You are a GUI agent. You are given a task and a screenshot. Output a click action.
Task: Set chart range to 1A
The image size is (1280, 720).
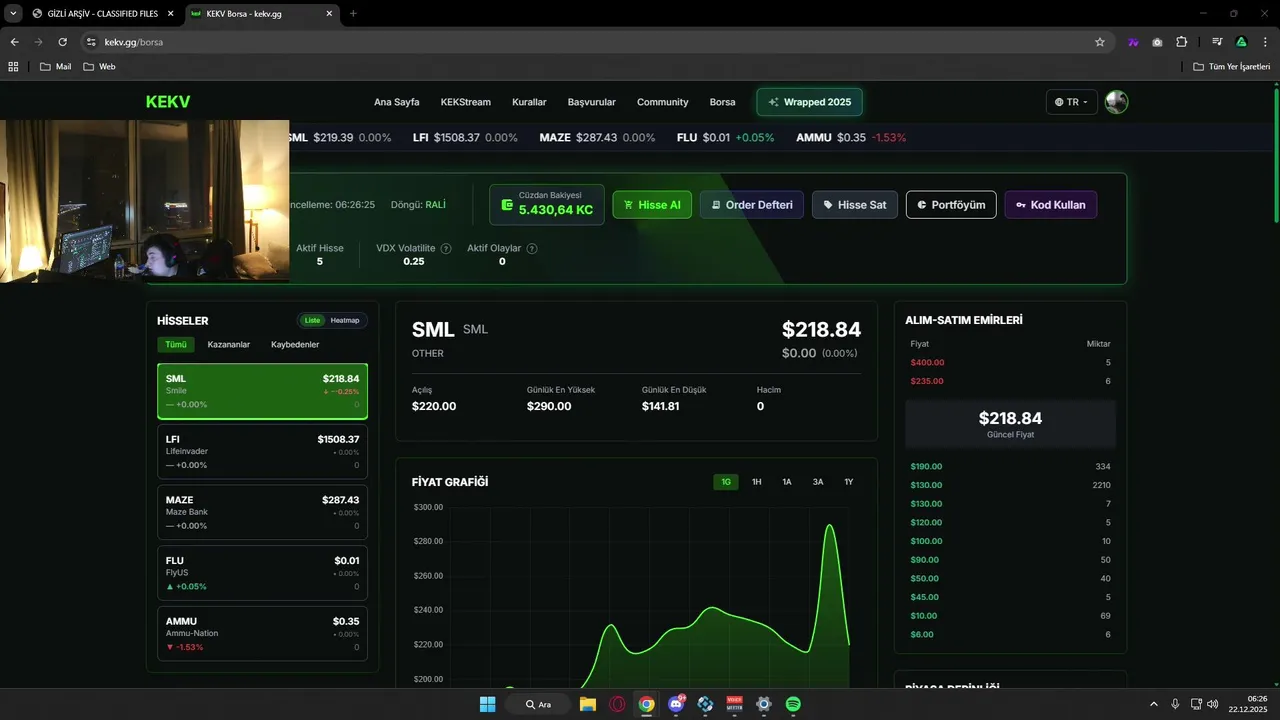pyautogui.click(x=787, y=482)
